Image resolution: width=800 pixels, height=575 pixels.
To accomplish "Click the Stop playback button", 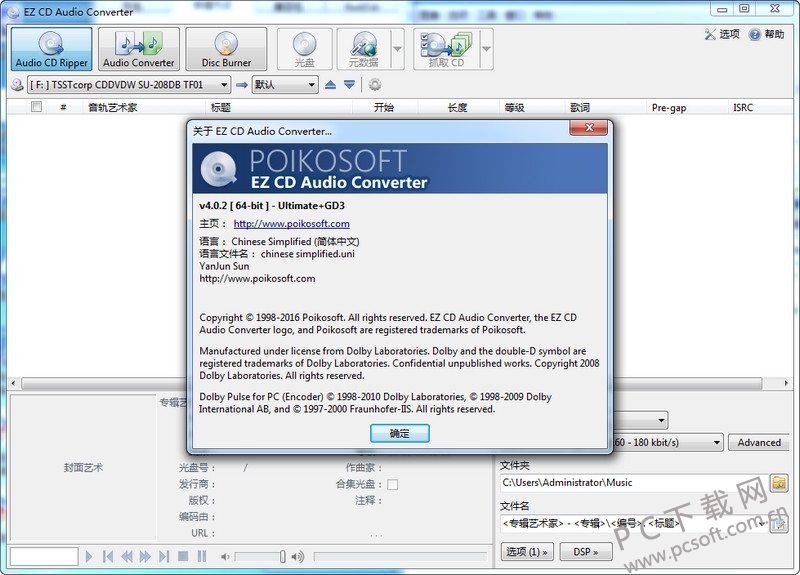I will [x=183, y=556].
